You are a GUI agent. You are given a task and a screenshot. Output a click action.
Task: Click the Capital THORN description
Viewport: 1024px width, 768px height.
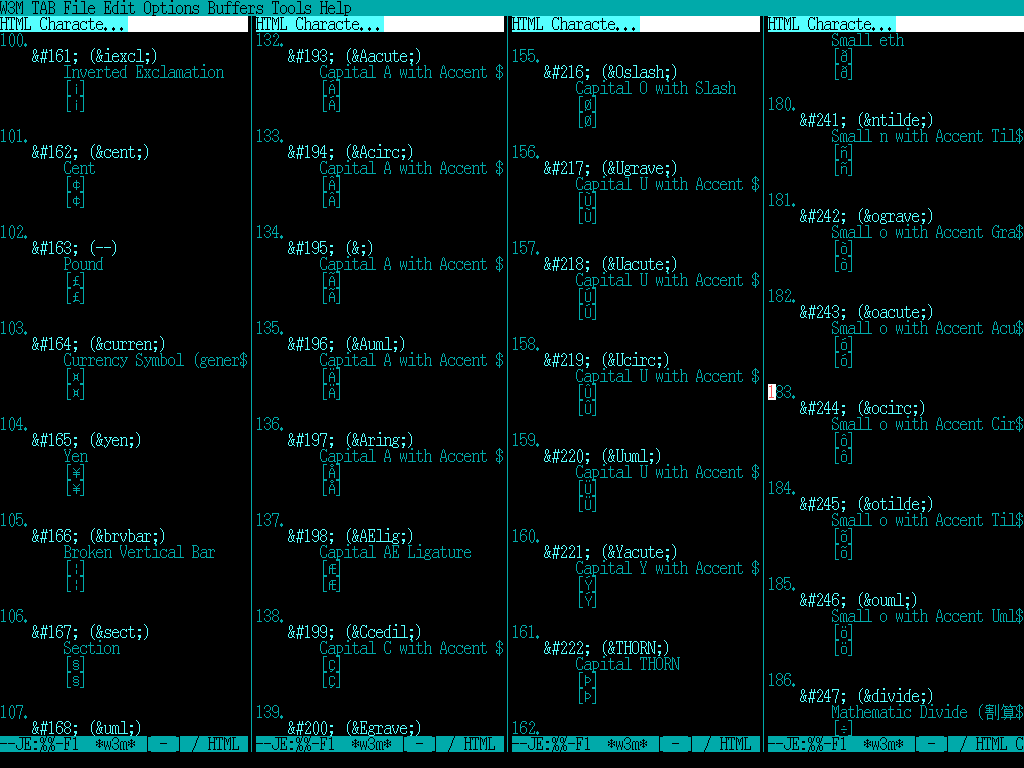(628, 664)
